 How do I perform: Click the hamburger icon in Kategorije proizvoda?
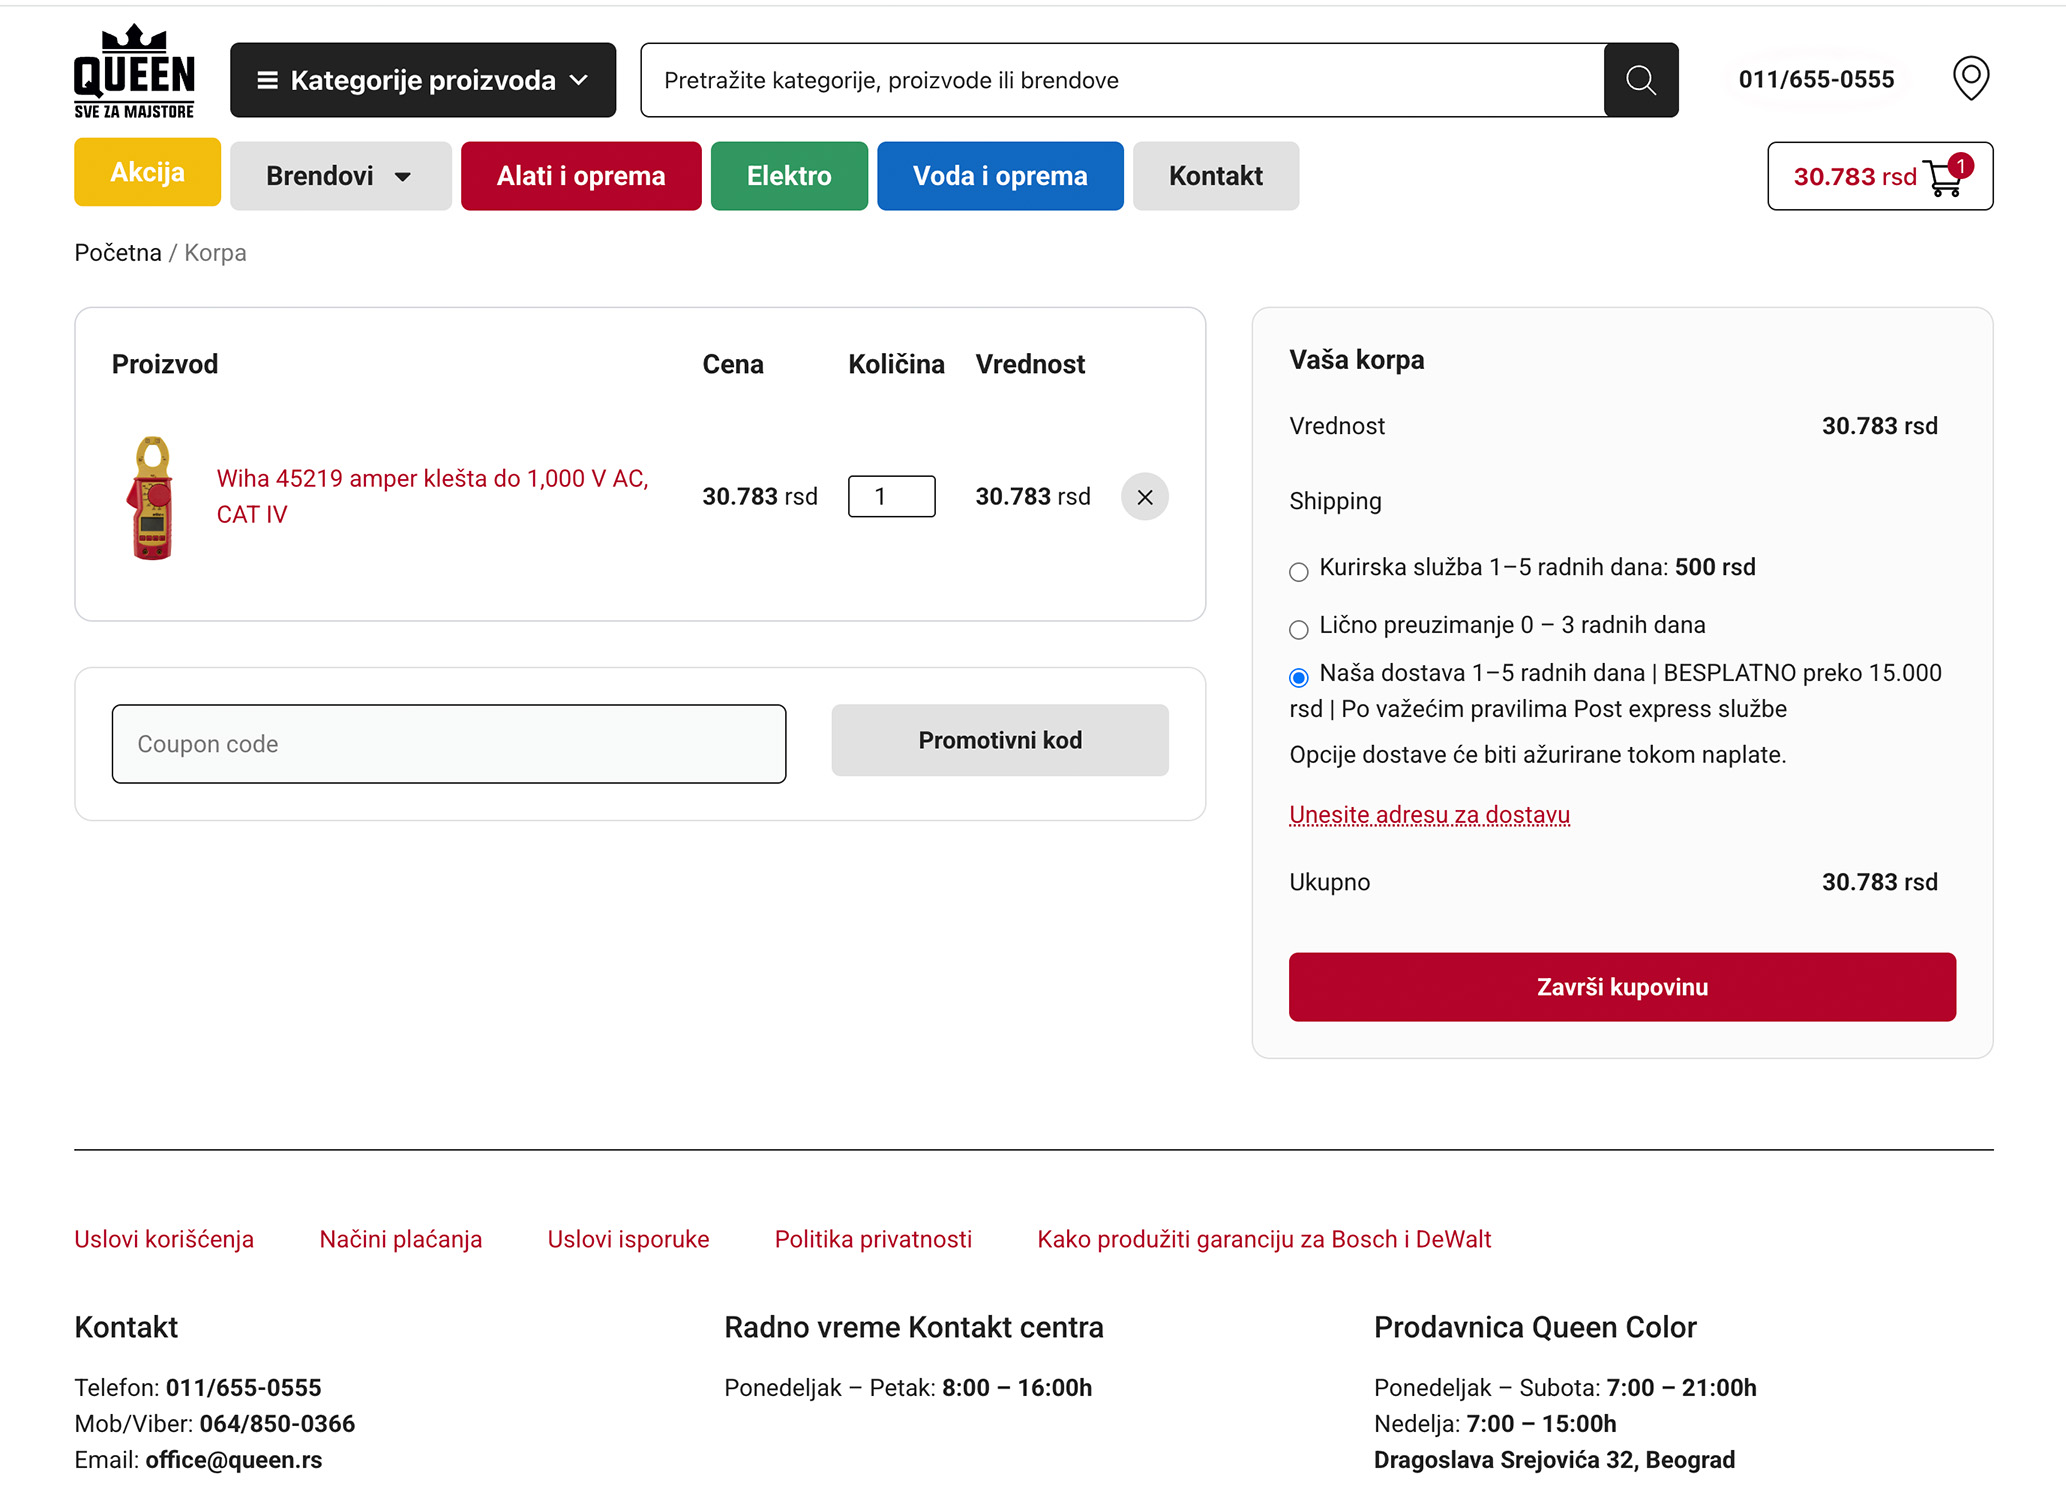267,80
